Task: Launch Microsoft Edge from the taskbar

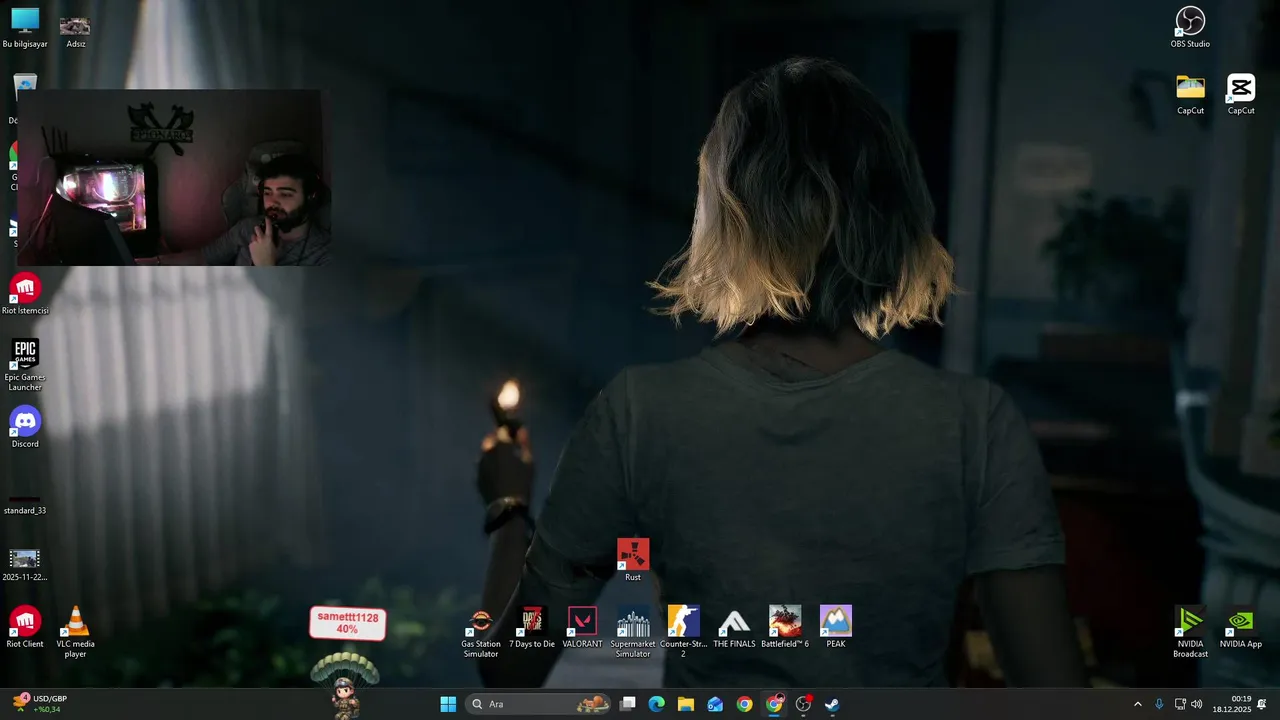Action: click(657, 704)
